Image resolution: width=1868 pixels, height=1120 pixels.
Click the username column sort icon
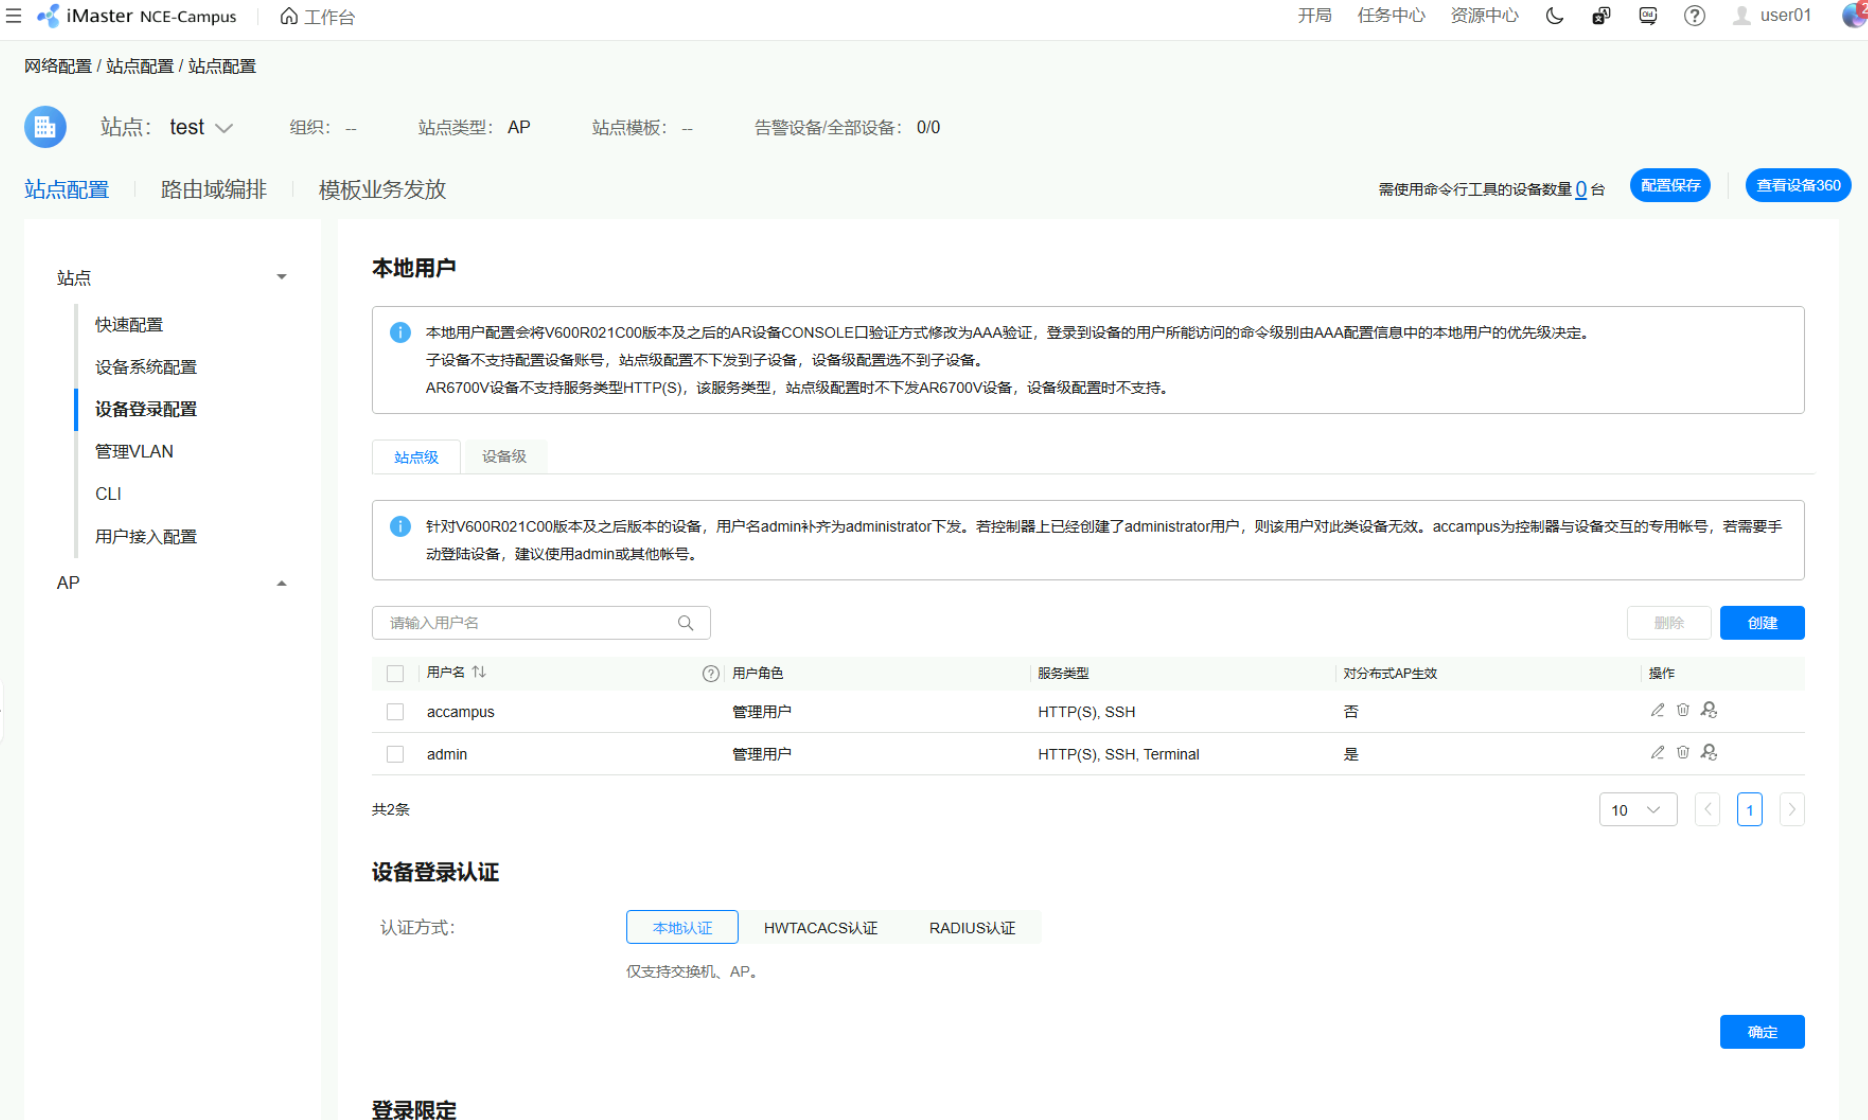coord(479,672)
